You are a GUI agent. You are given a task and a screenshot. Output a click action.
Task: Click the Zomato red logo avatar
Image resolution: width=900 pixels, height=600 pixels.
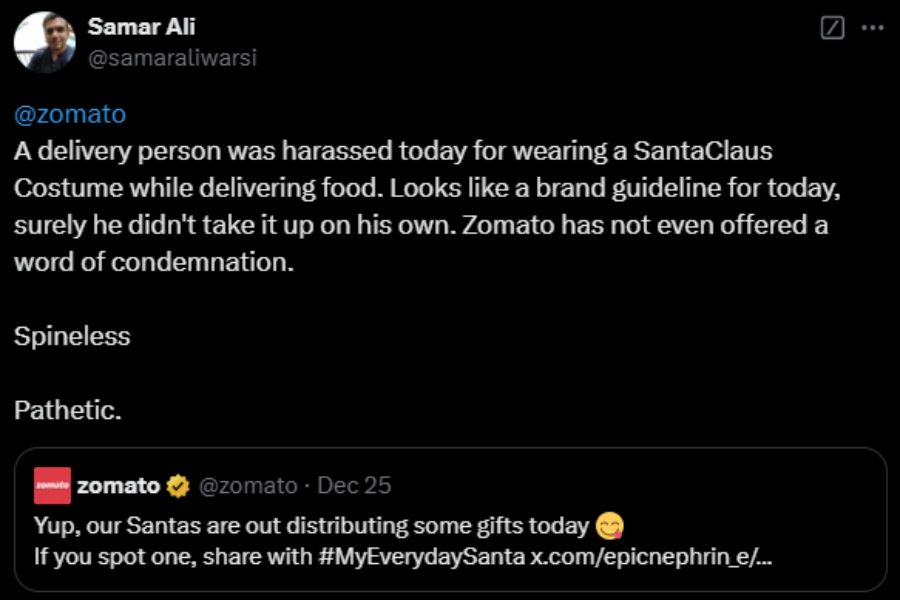(52, 486)
